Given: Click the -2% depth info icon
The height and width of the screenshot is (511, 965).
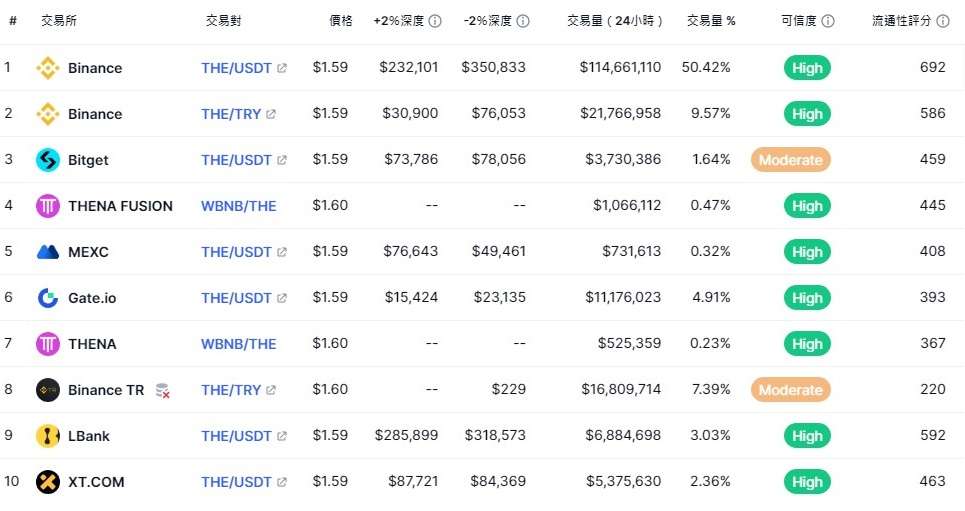Looking at the screenshot, I should (523, 21).
